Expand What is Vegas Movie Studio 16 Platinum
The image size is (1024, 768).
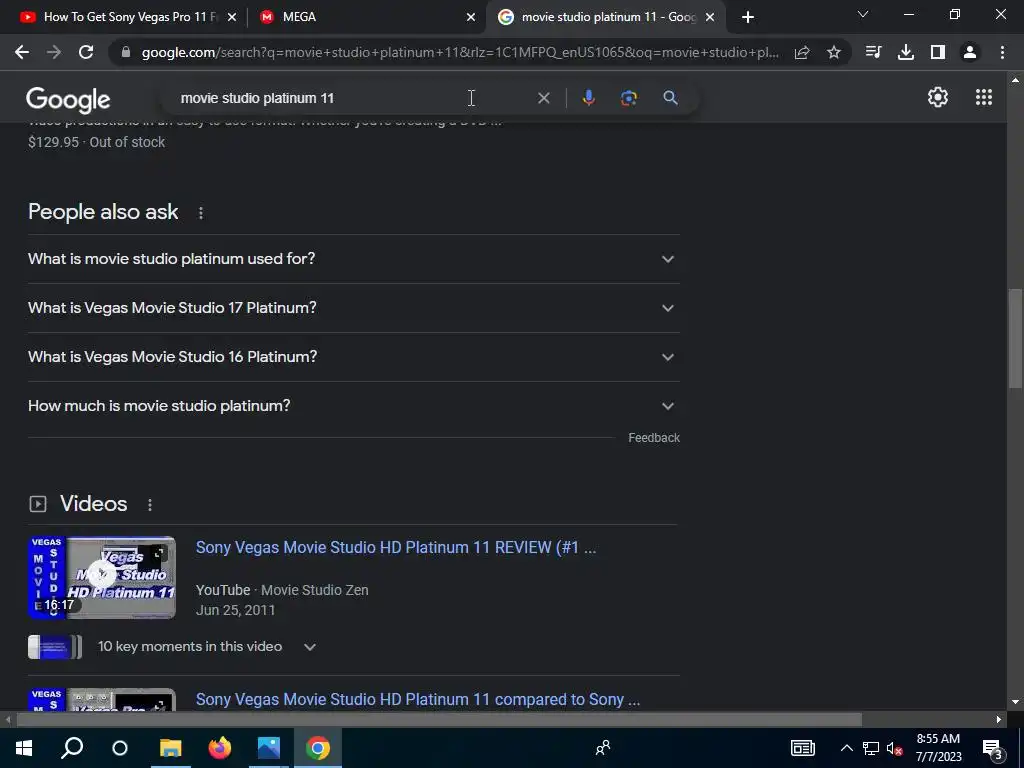click(x=353, y=357)
